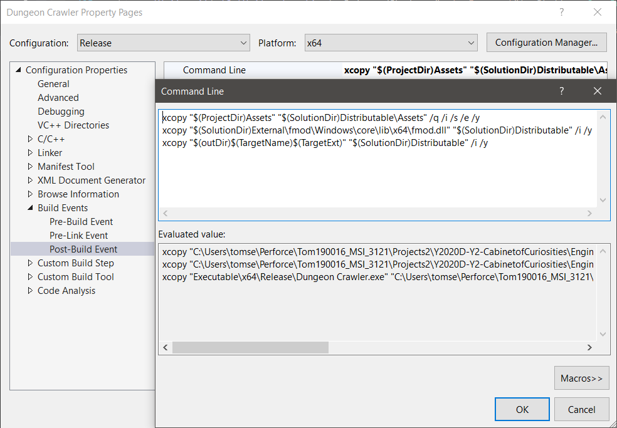
Task: Select the Advanced property page
Action: click(58, 98)
